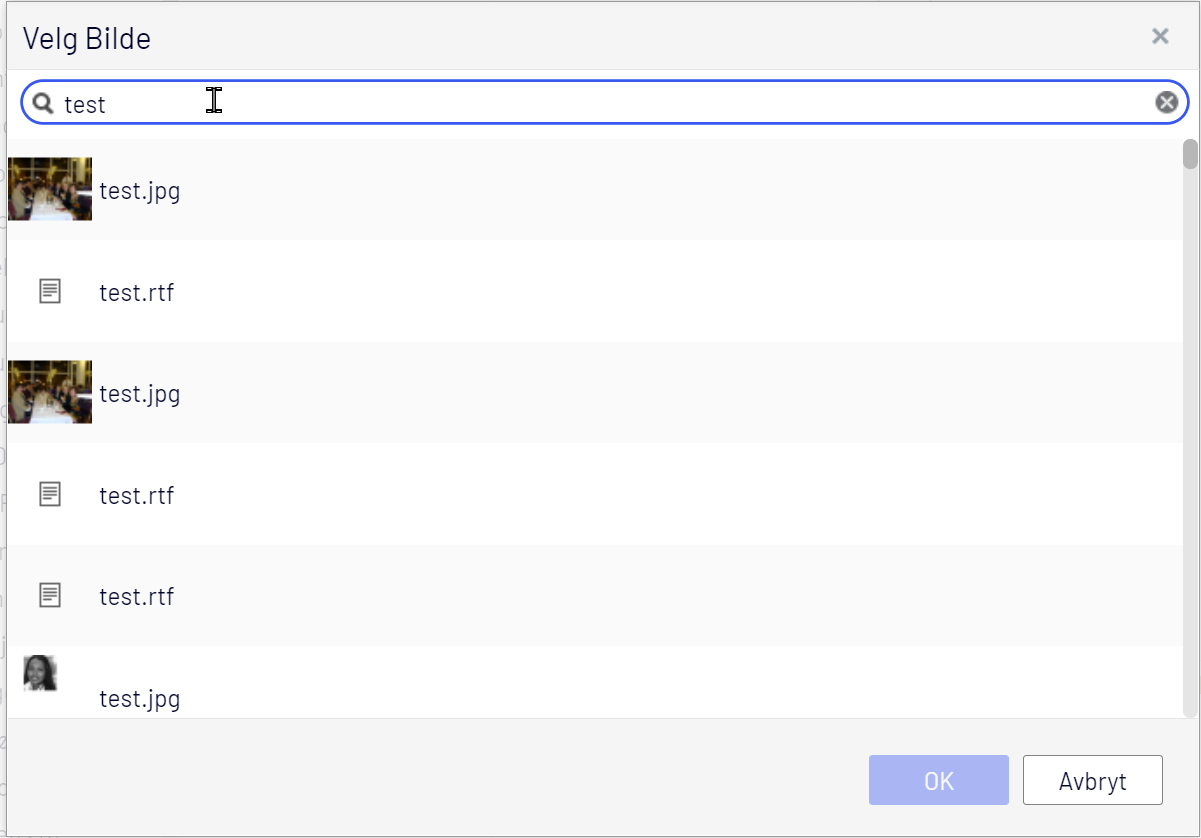This screenshot has width=1201, height=838.
Task: Select the topmost dinner table photo thumbnail
Action: click(50, 189)
